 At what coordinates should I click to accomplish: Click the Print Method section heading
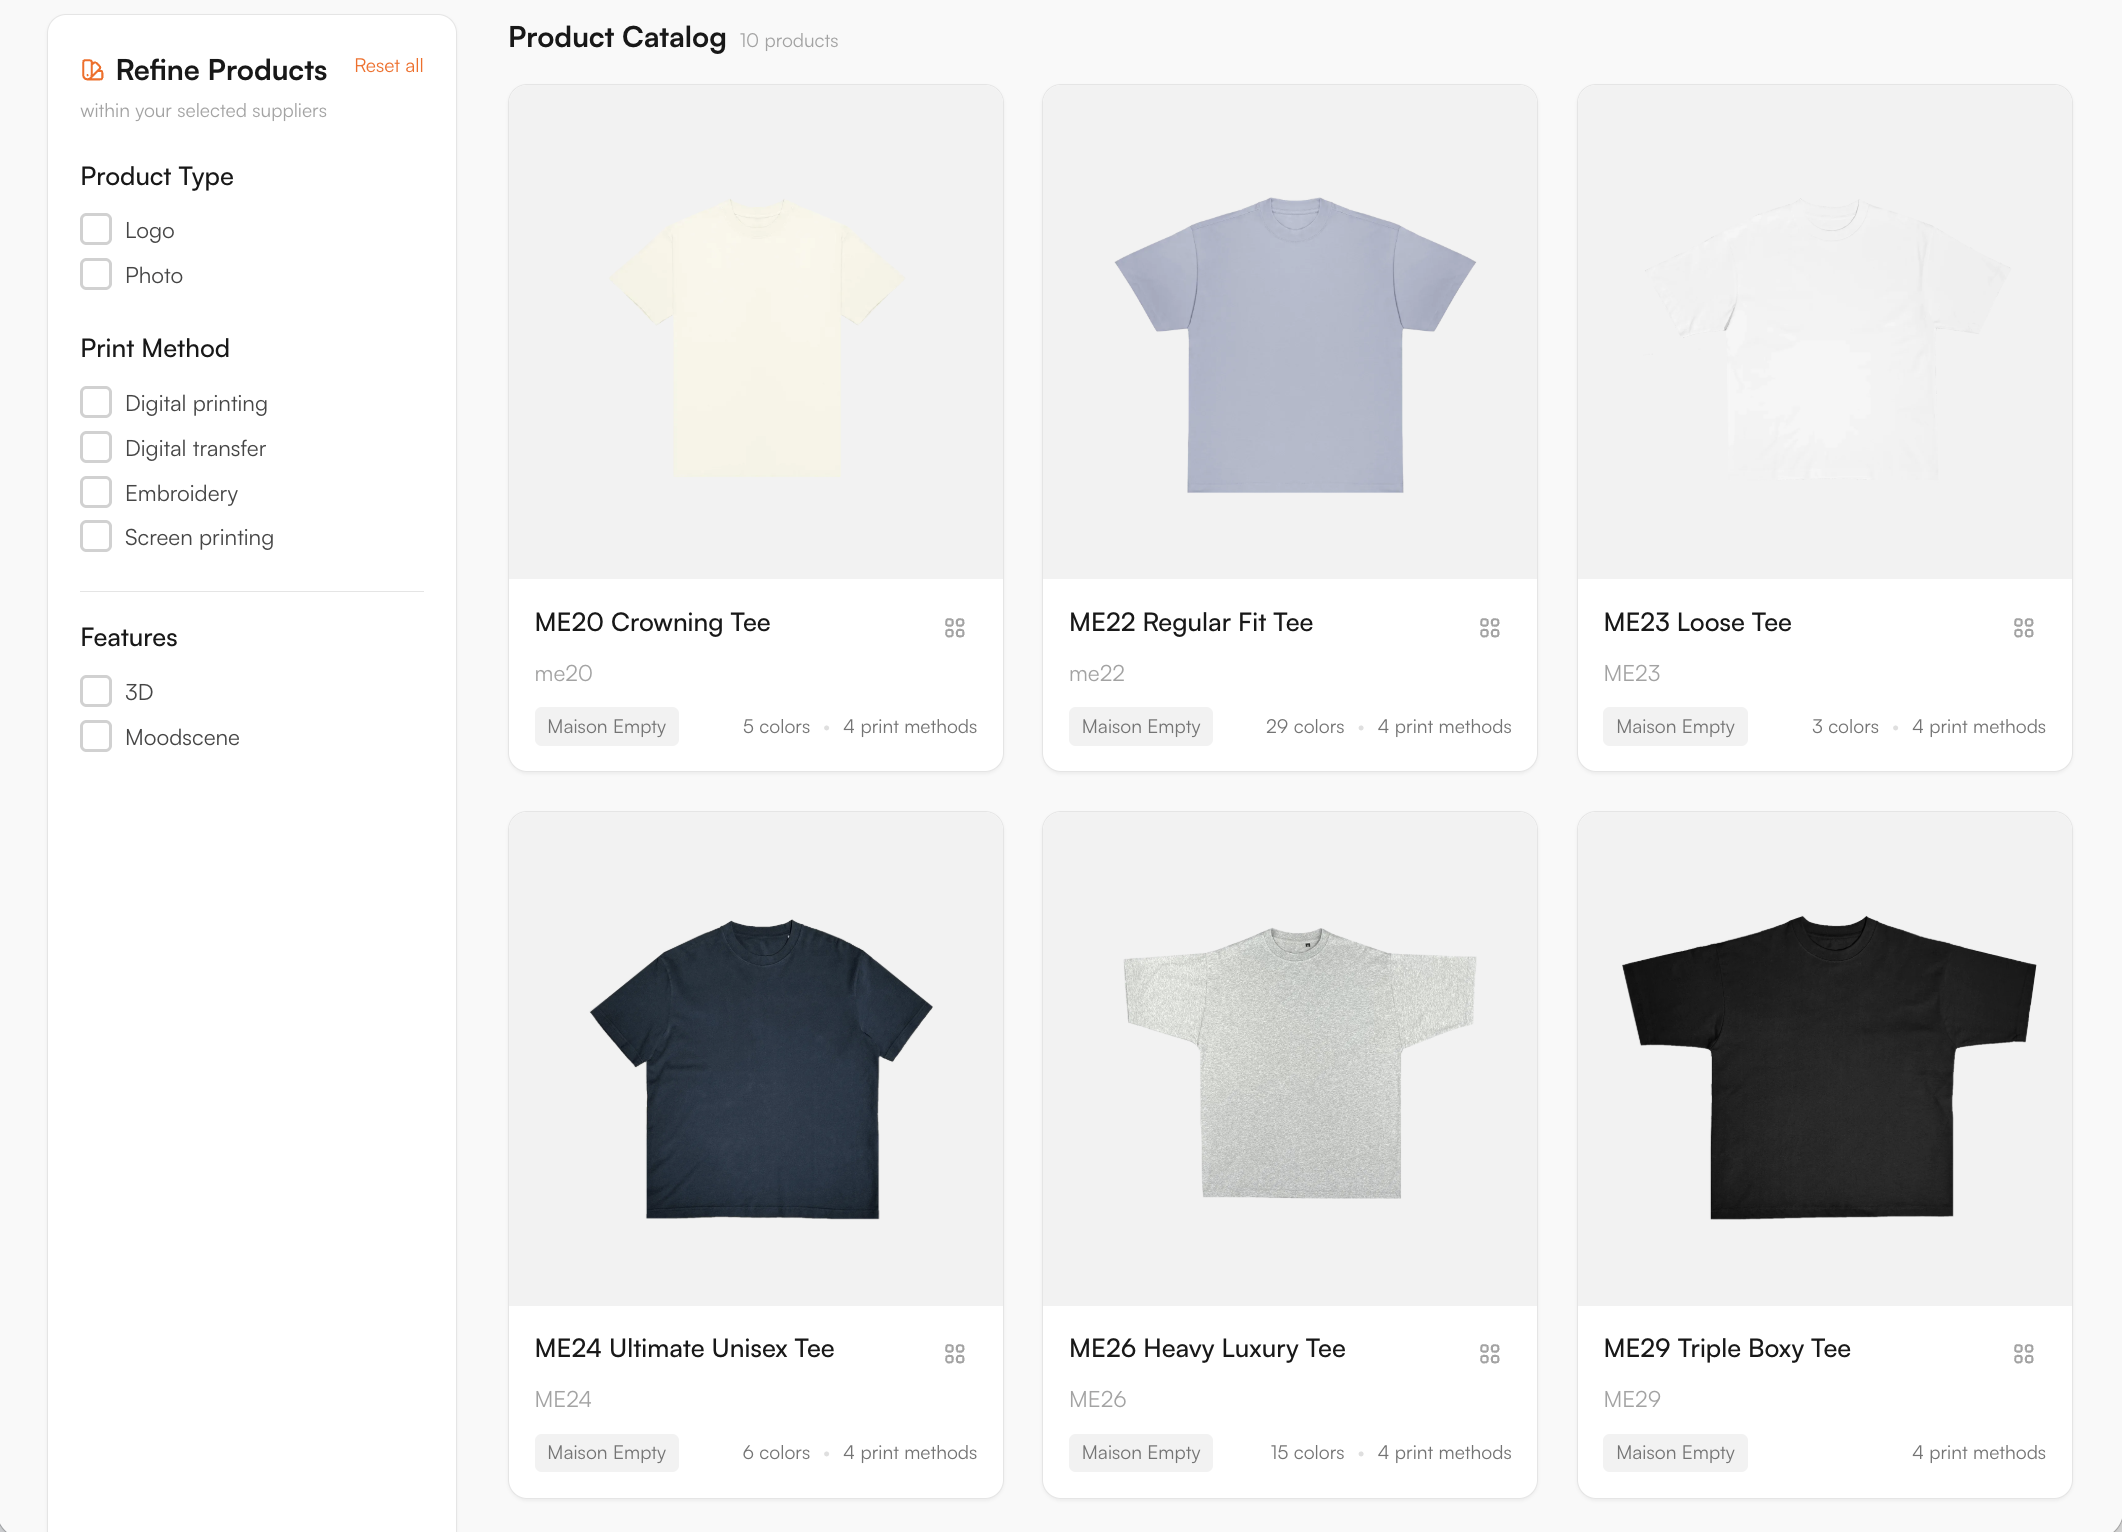click(155, 348)
